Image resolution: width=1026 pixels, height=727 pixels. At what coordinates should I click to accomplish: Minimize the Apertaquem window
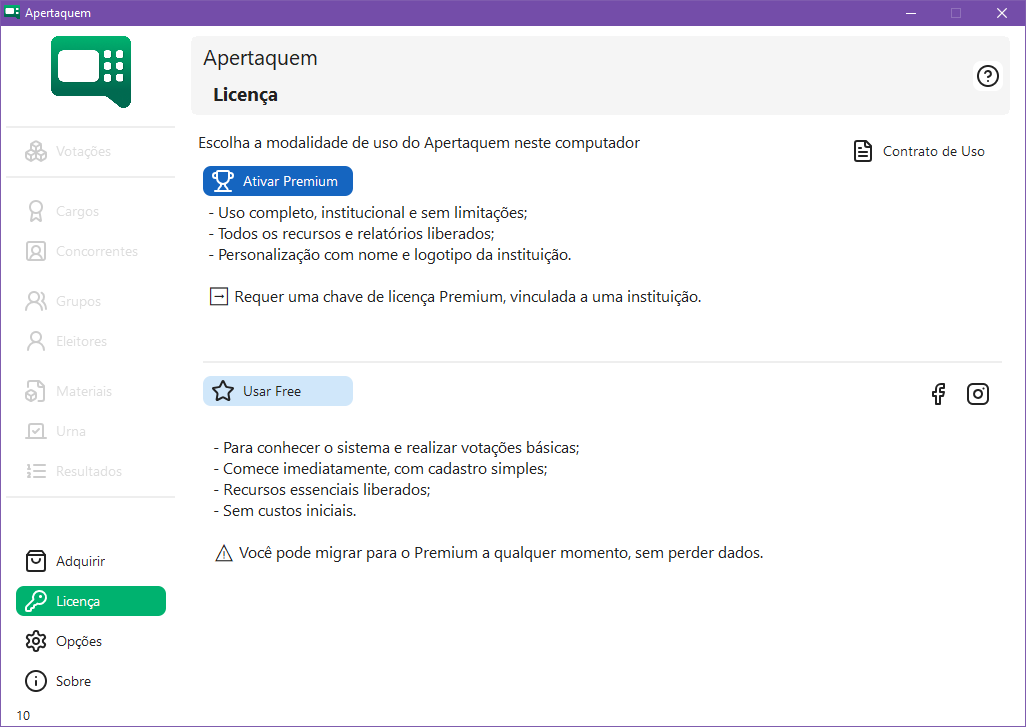(910, 12)
